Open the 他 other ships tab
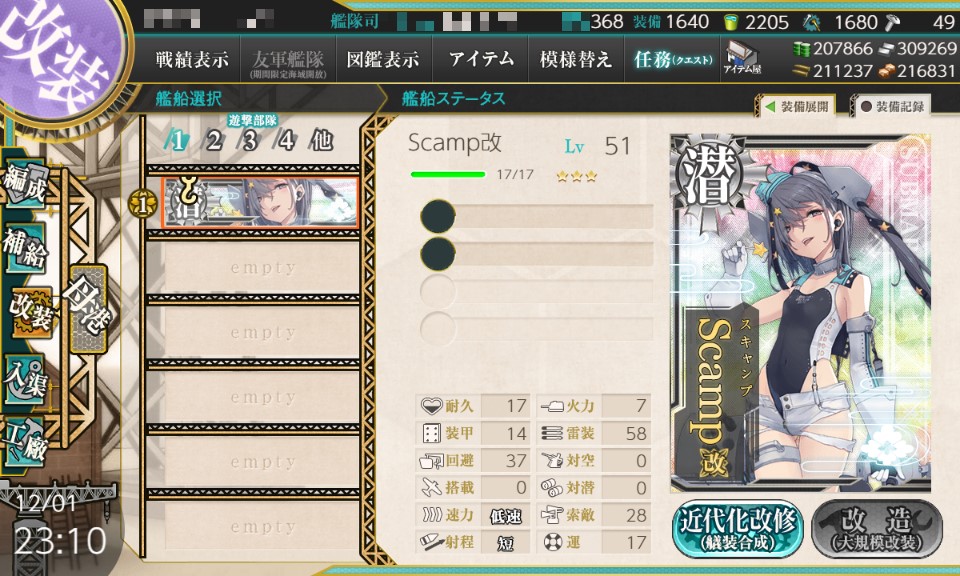Image resolution: width=960 pixels, height=576 pixels. click(321, 141)
